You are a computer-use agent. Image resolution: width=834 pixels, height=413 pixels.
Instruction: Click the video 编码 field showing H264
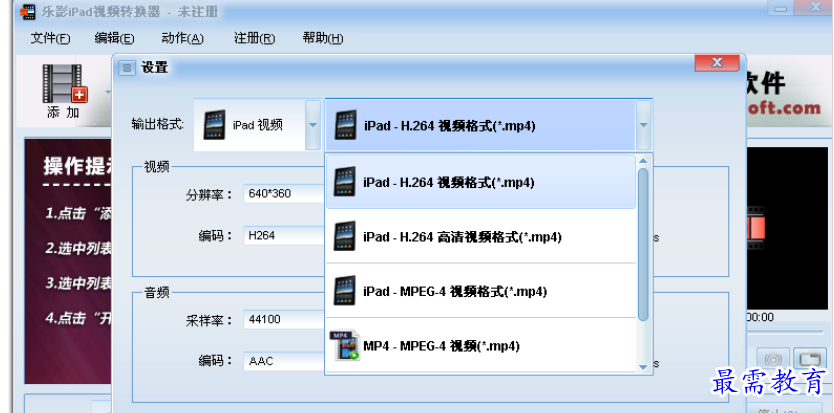click(284, 236)
